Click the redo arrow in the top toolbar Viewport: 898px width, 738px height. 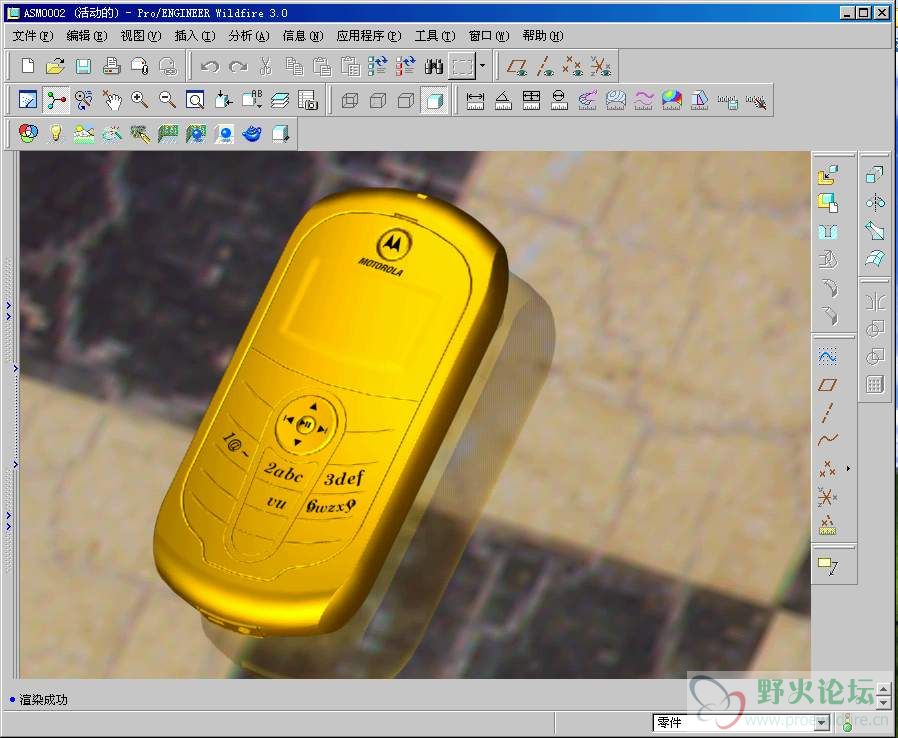click(238, 66)
